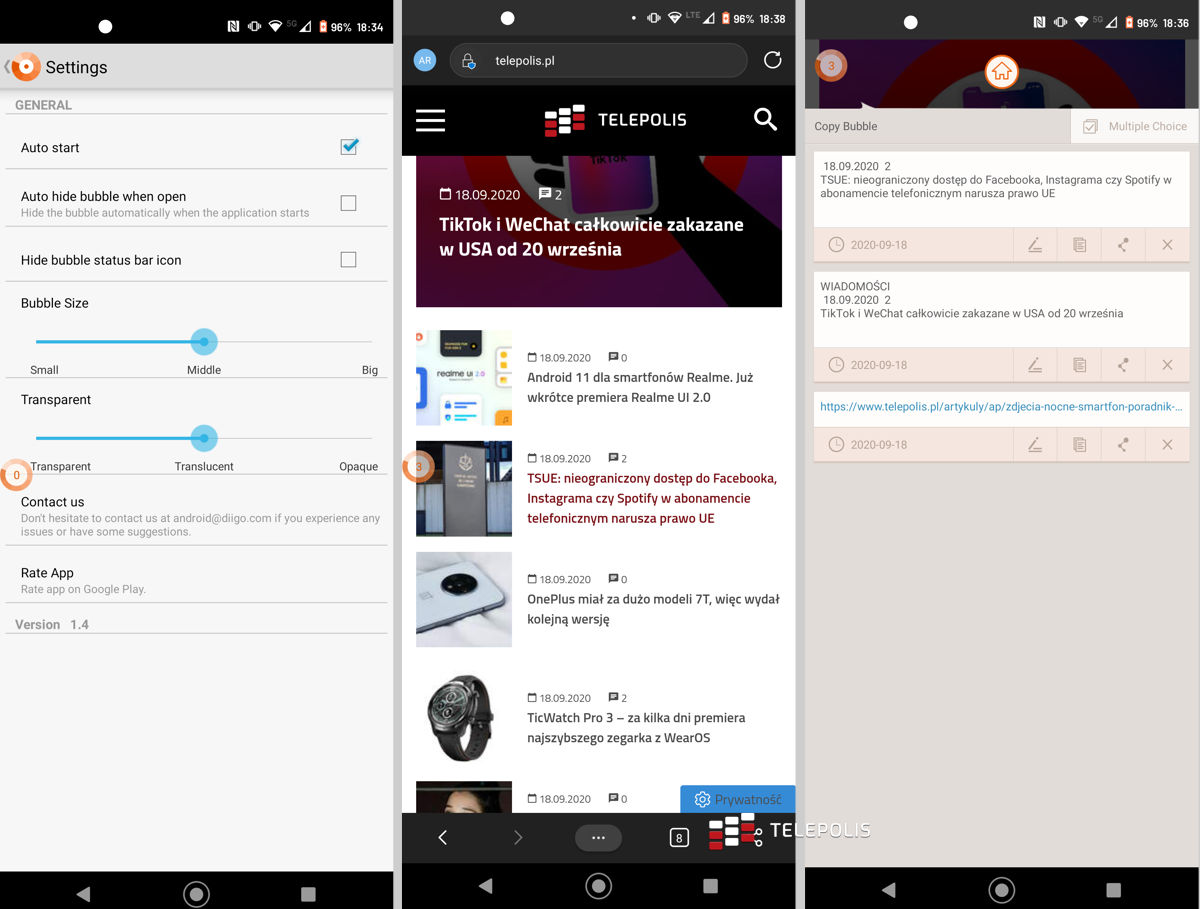Go back using browser back arrow
The height and width of the screenshot is (909, 1200).
click(x=443, y=838)
